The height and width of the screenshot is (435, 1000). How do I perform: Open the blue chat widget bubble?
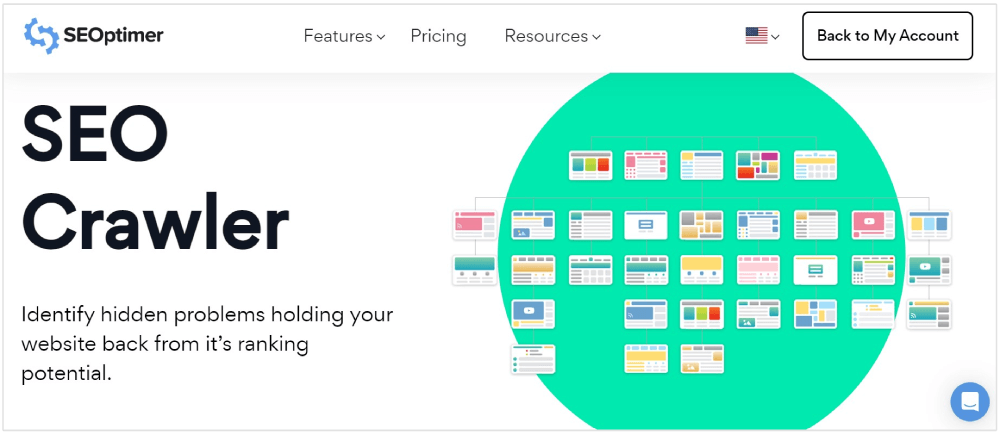pyautogui.click(x=969, y=402)
